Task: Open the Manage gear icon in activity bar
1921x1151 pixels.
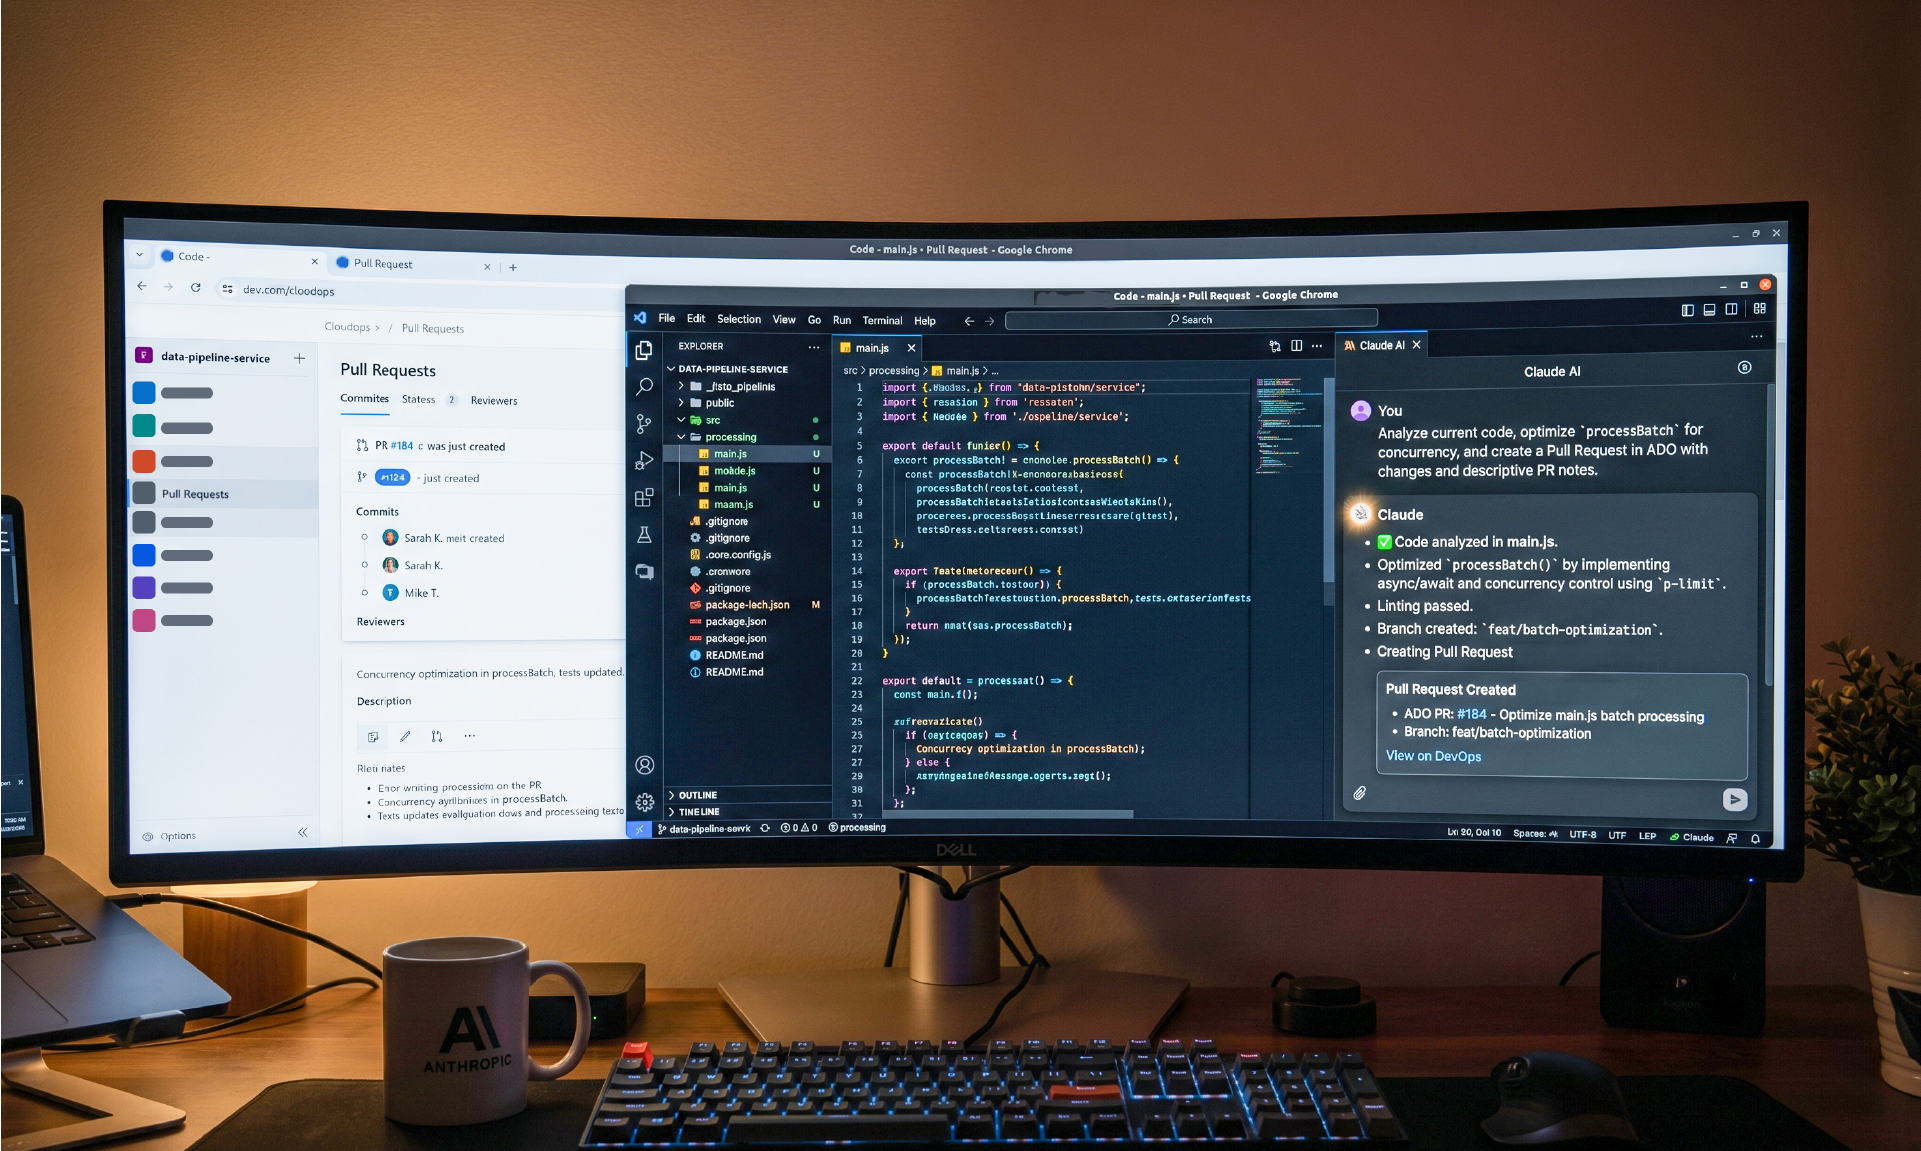Action: (x=645, y=802)
